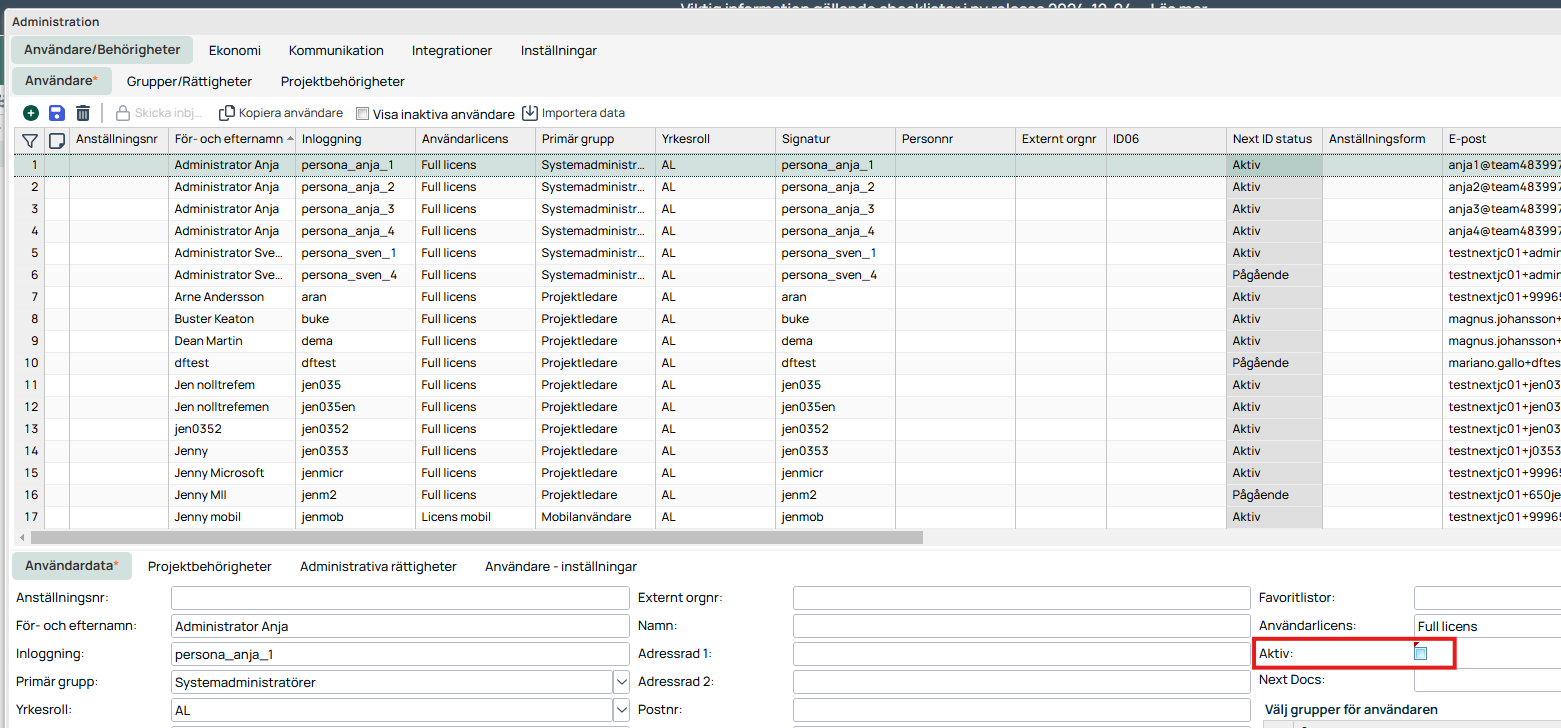Image resolution: width=1561 pixels, height=728 pixels.
Task: Click the För- och efternamn input field
Action: coord(401,626)
